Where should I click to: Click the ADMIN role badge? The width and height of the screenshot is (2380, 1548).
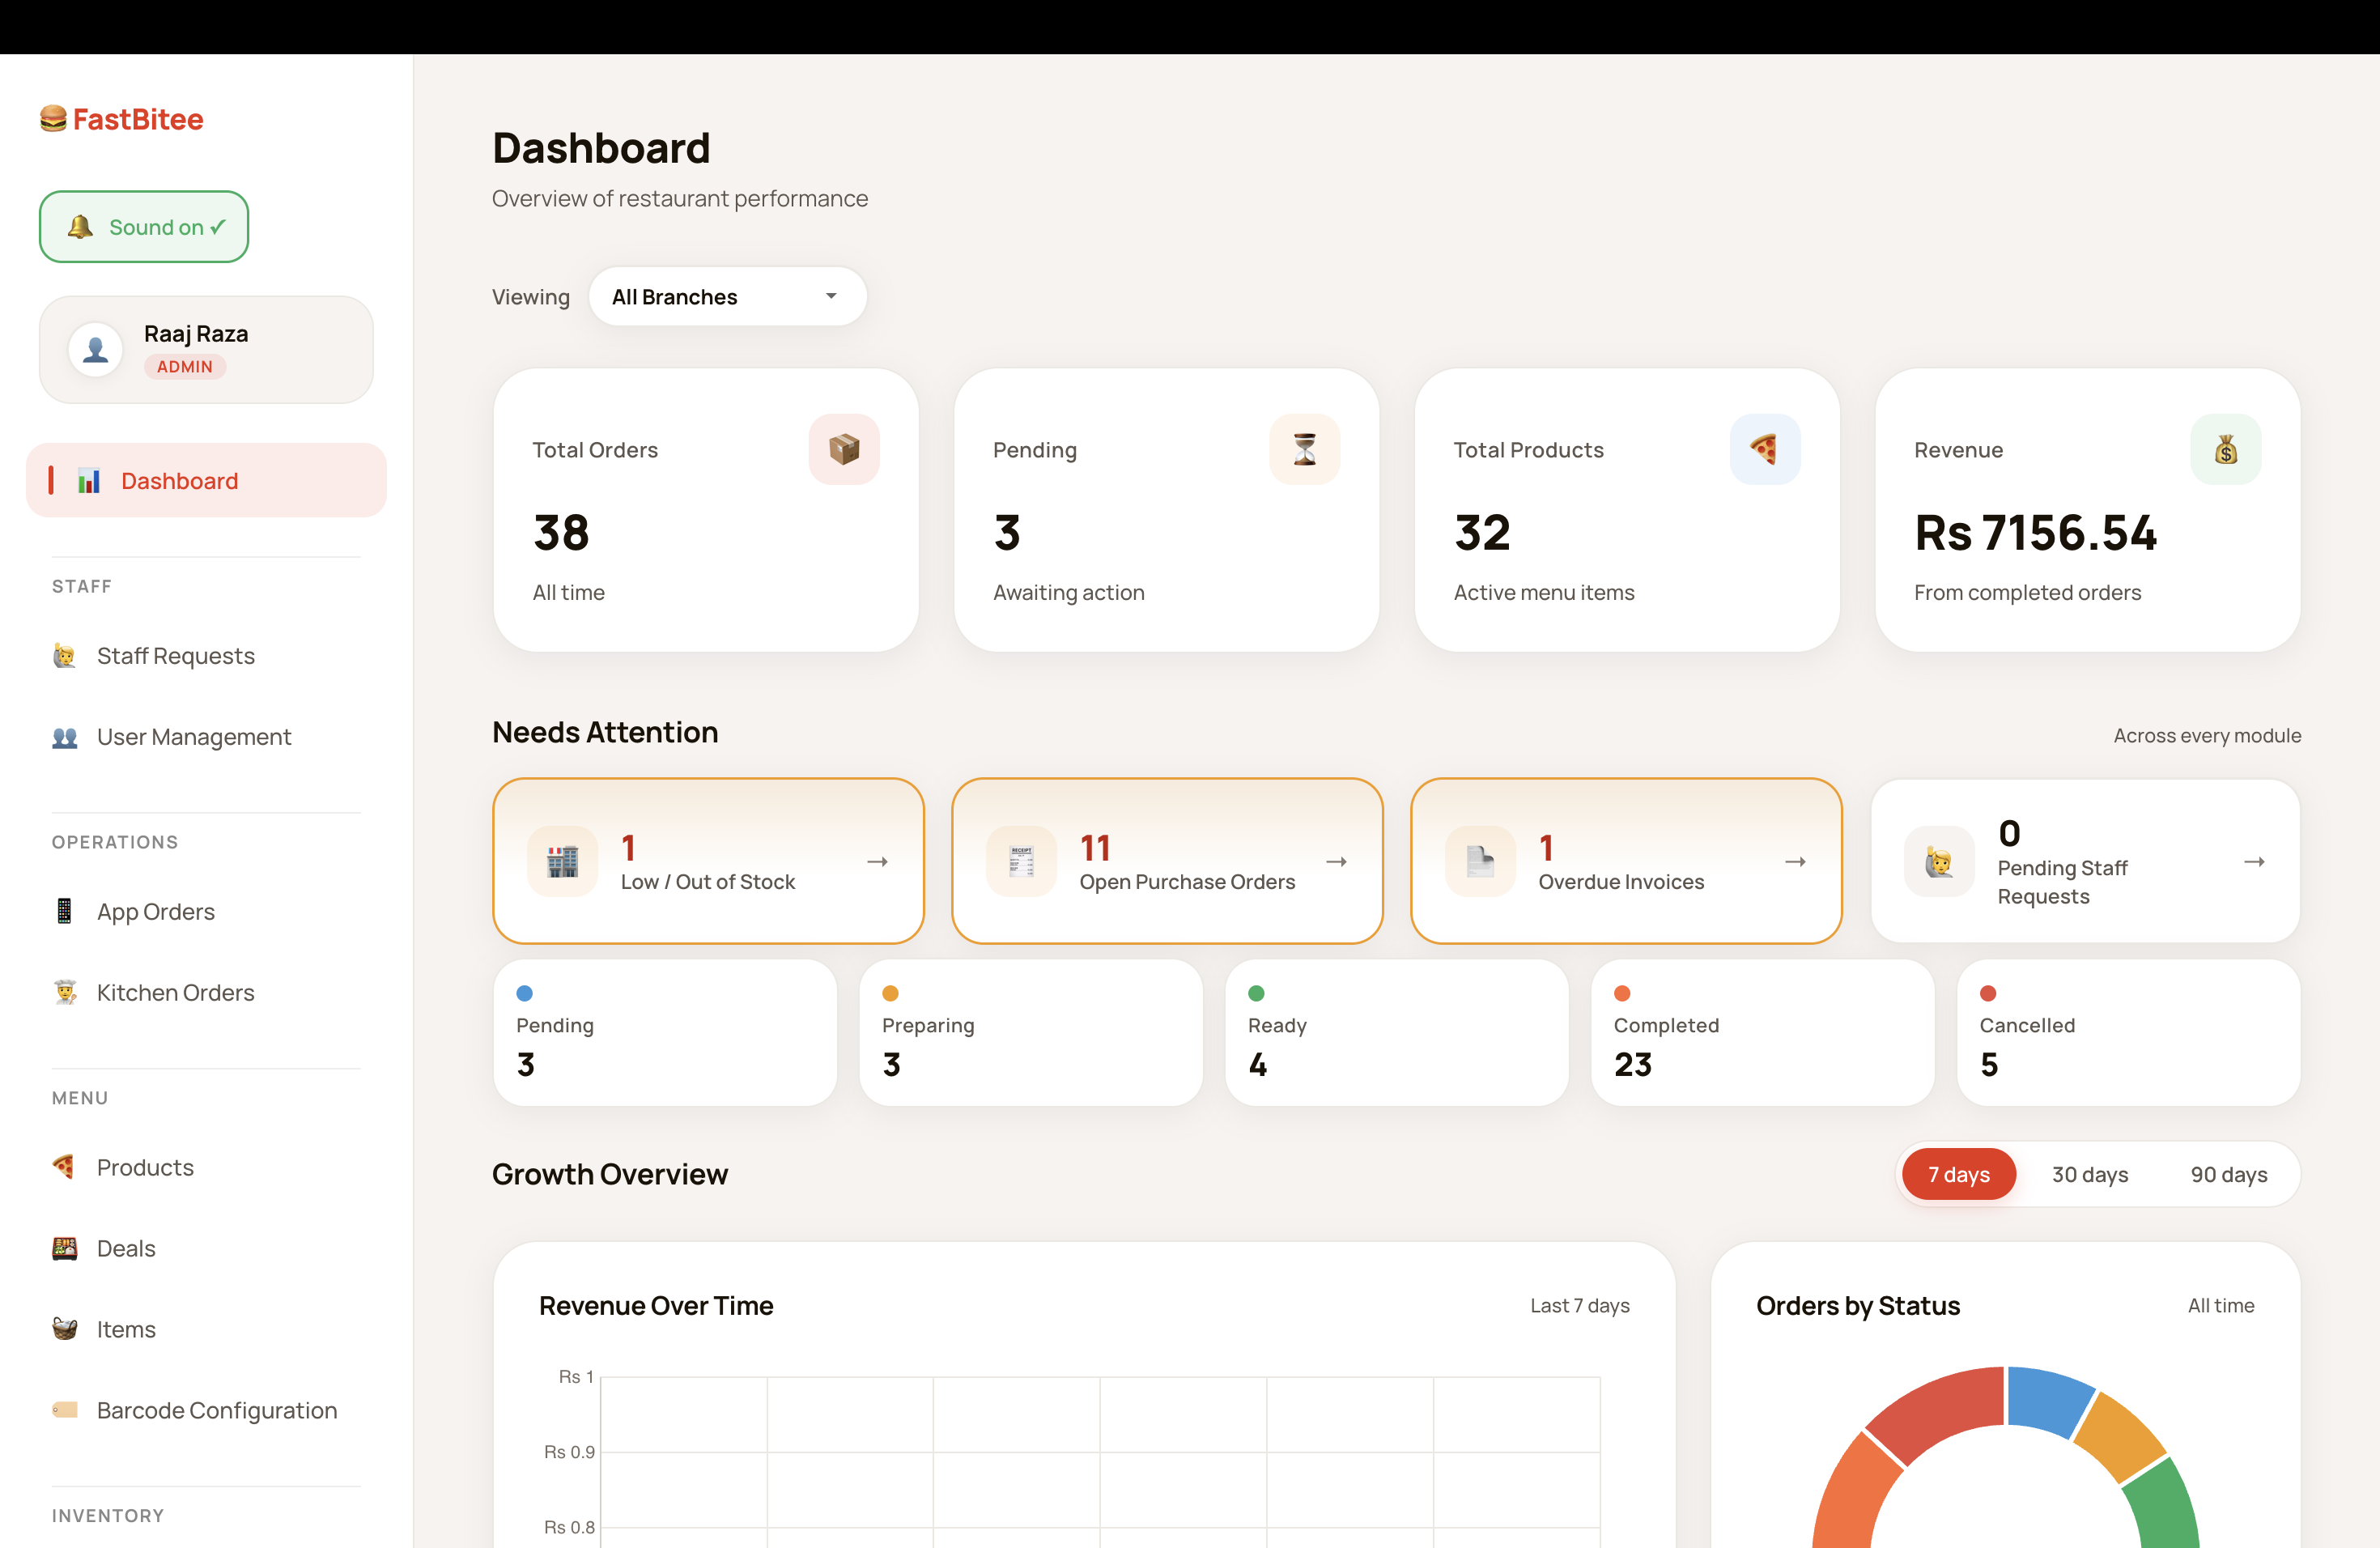[185, 366]
